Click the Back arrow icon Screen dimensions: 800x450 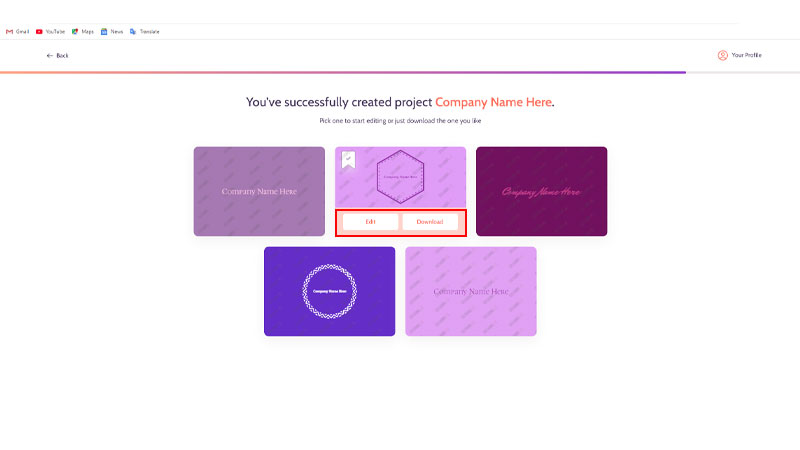(49, 56)
